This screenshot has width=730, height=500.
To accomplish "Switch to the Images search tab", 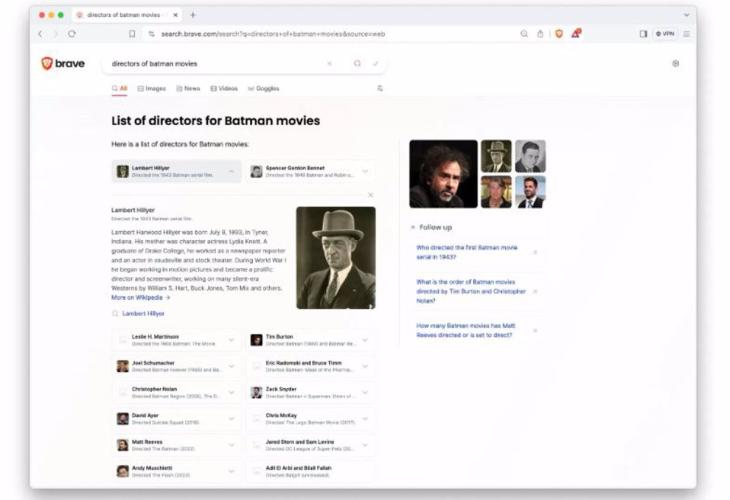I will (x=151, y=88).
